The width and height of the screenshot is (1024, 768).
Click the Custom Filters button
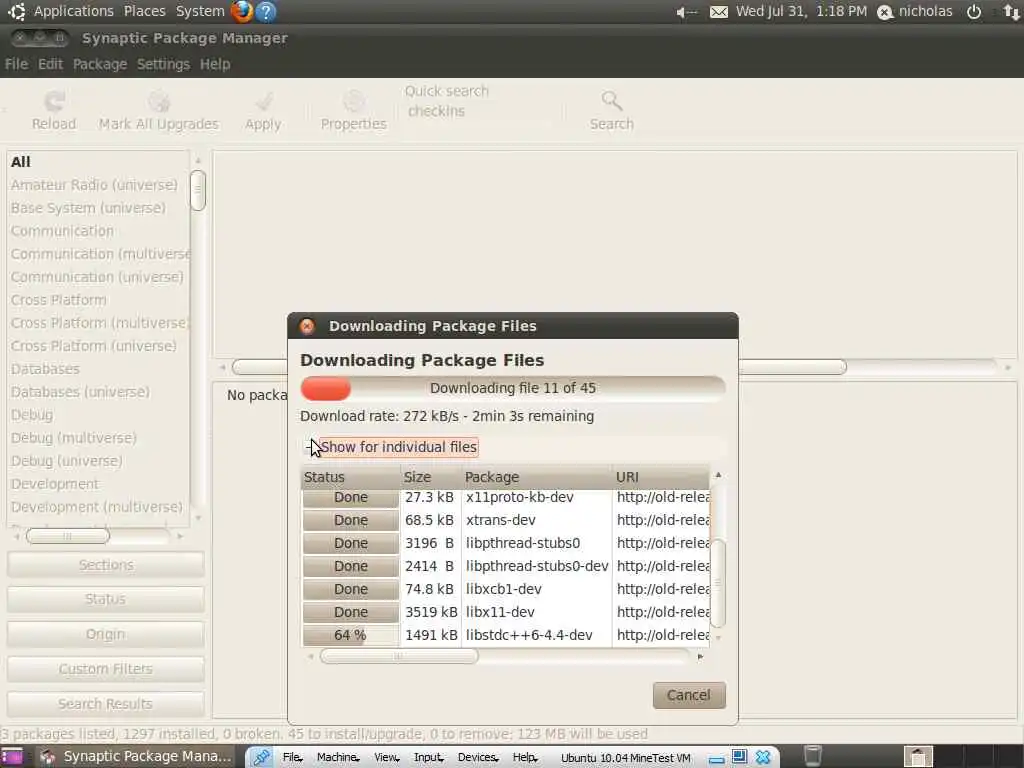point(106,669)
